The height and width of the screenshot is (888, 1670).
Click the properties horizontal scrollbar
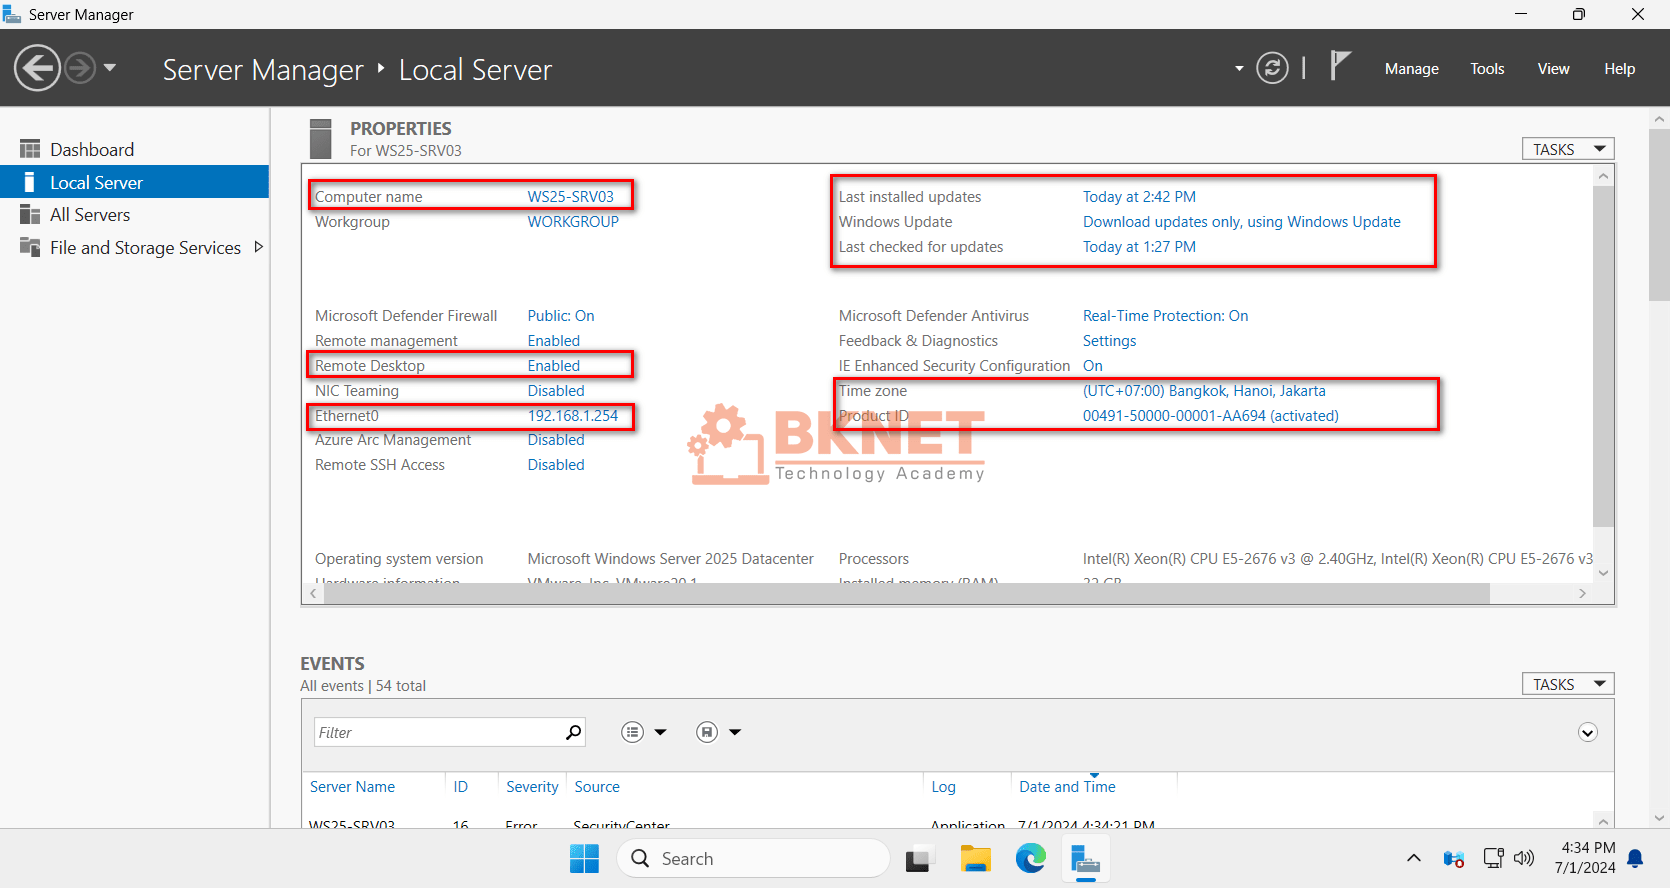907,593
